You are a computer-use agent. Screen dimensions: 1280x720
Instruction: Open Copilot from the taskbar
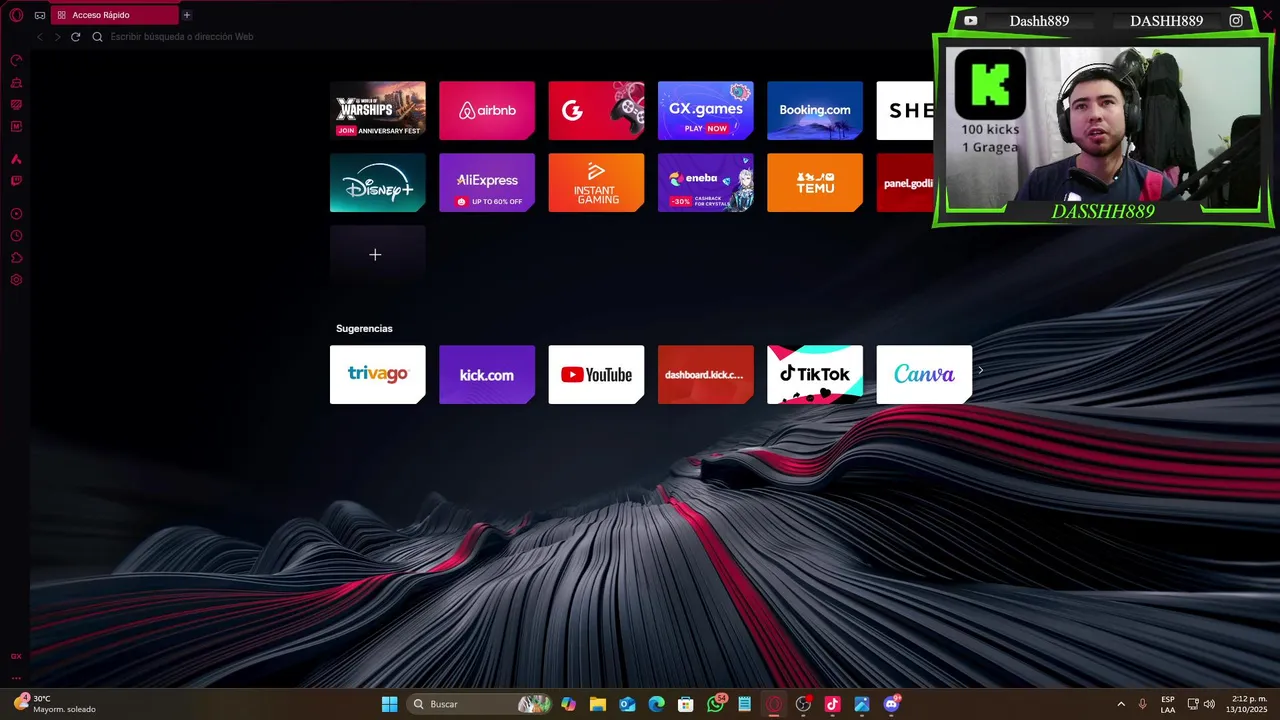(x=569, y=704)
